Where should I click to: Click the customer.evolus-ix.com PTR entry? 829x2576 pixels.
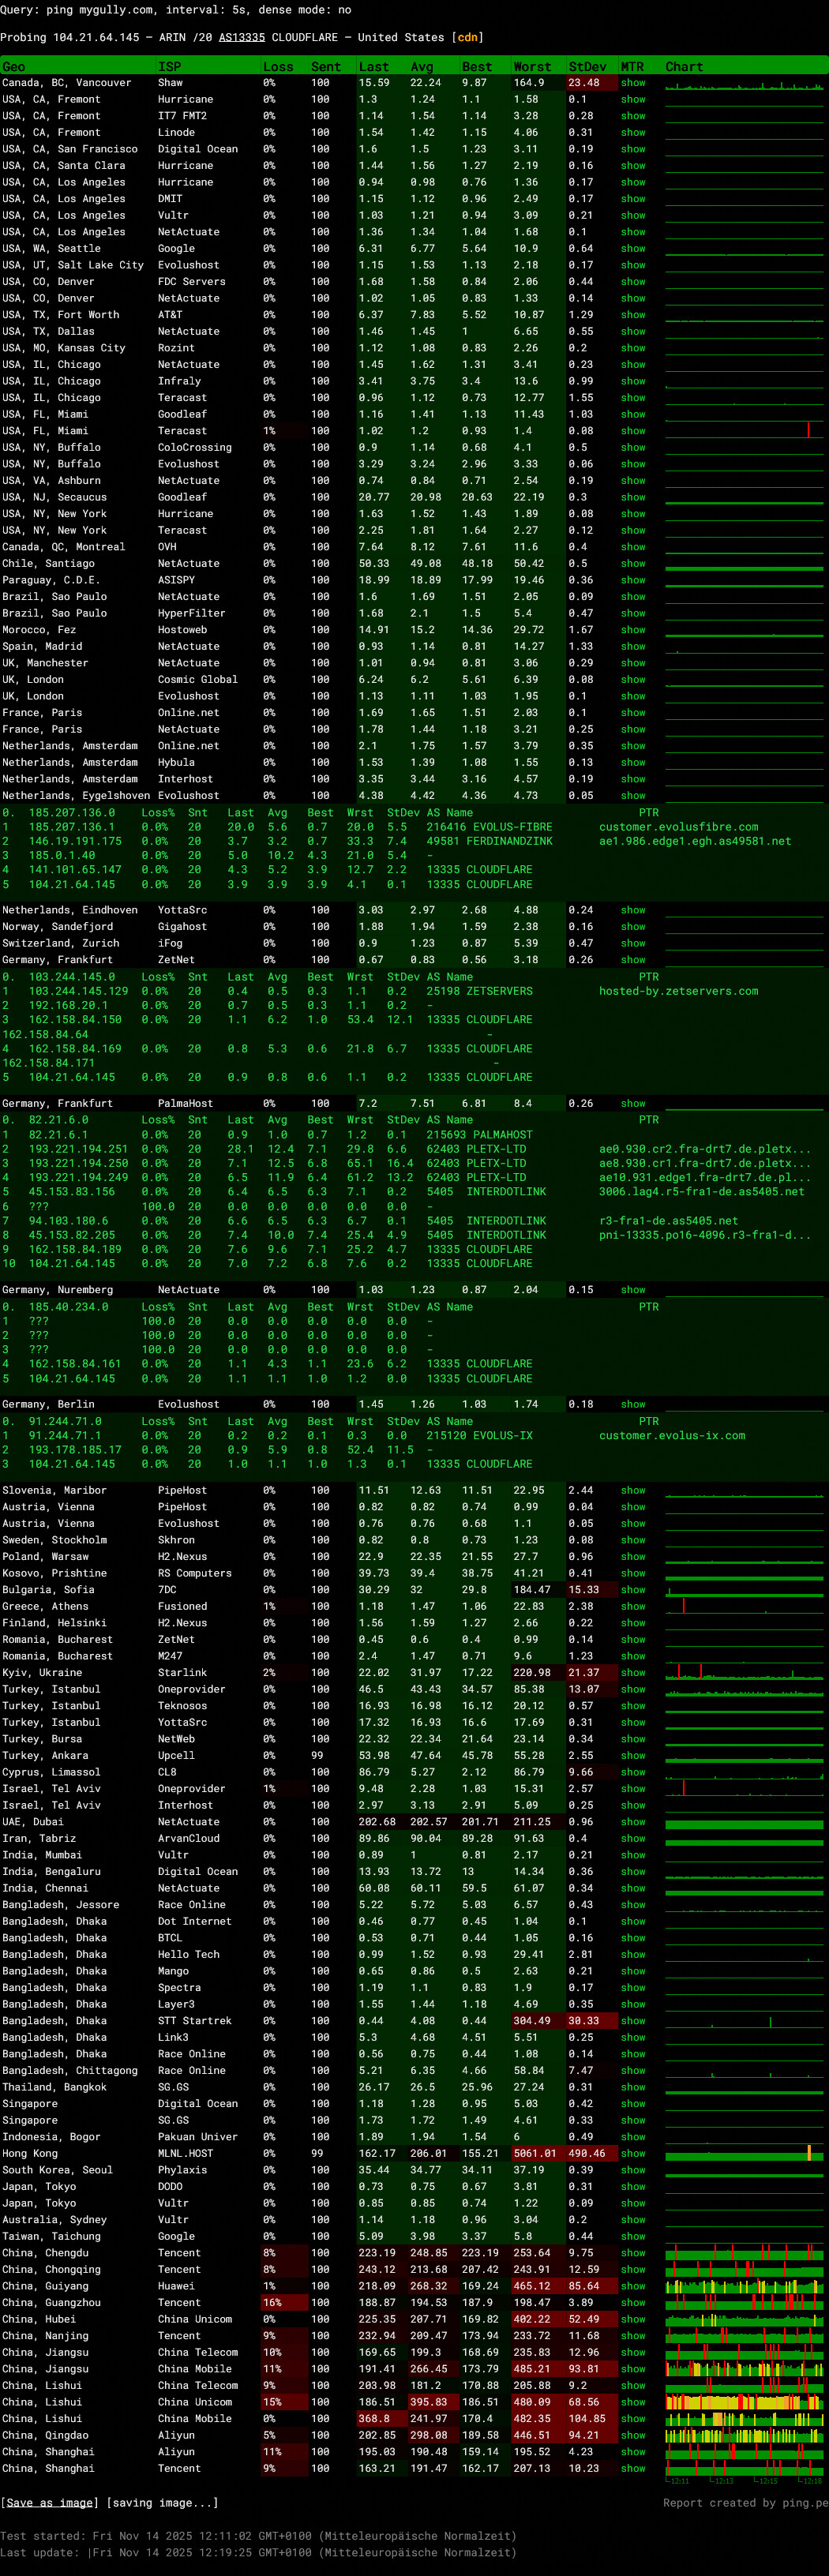tap(672, 1435)
